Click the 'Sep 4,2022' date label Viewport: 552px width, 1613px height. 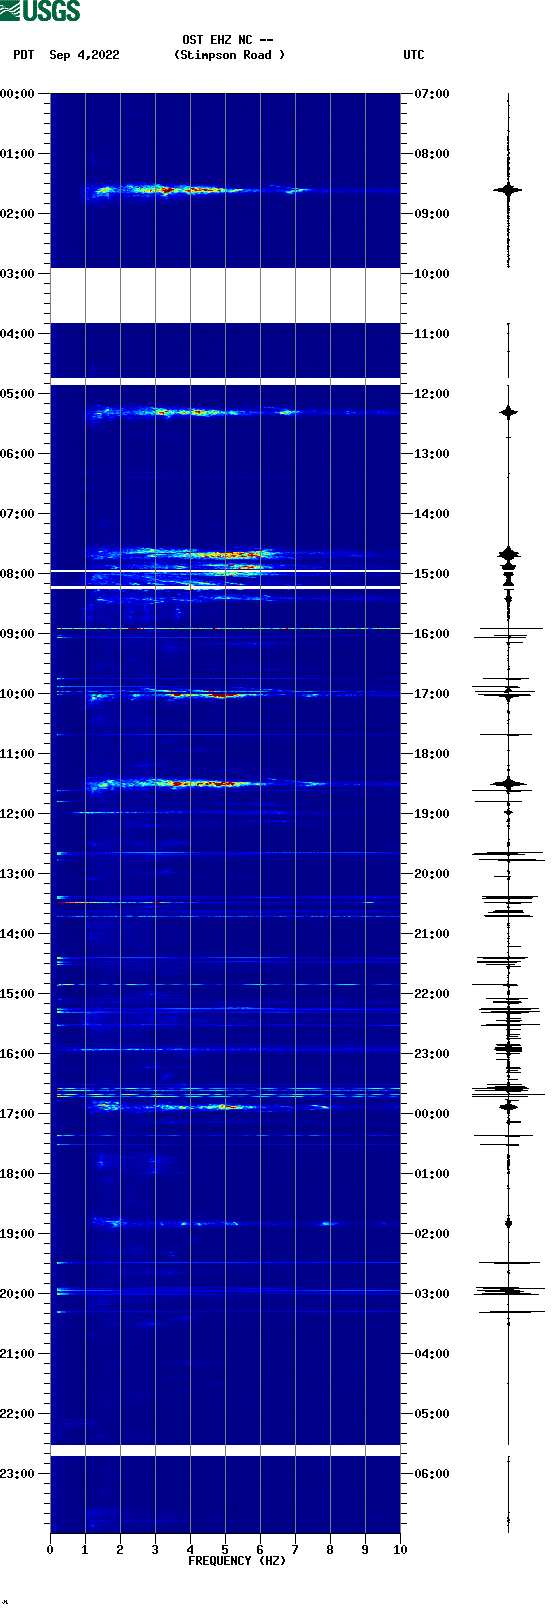tap(84, 55)
